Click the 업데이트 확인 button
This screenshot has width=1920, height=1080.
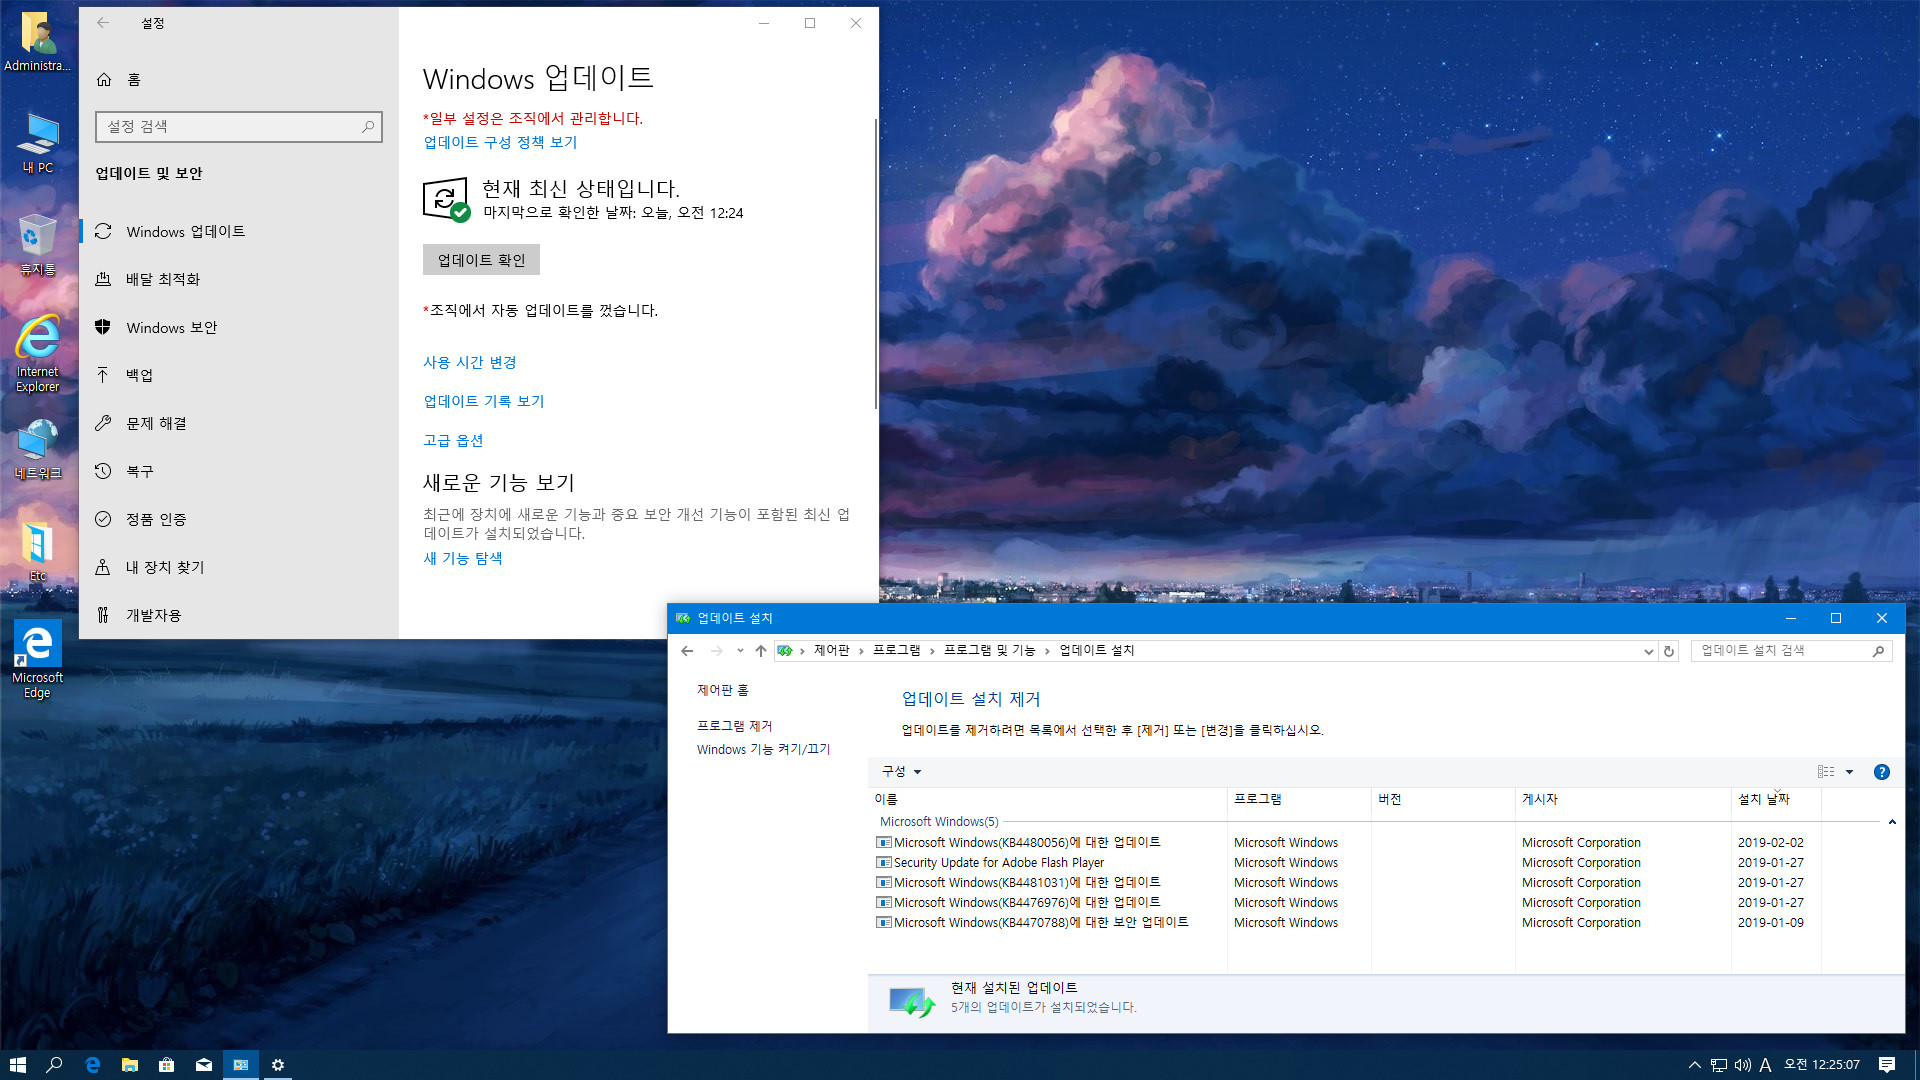tap(481, 260)
